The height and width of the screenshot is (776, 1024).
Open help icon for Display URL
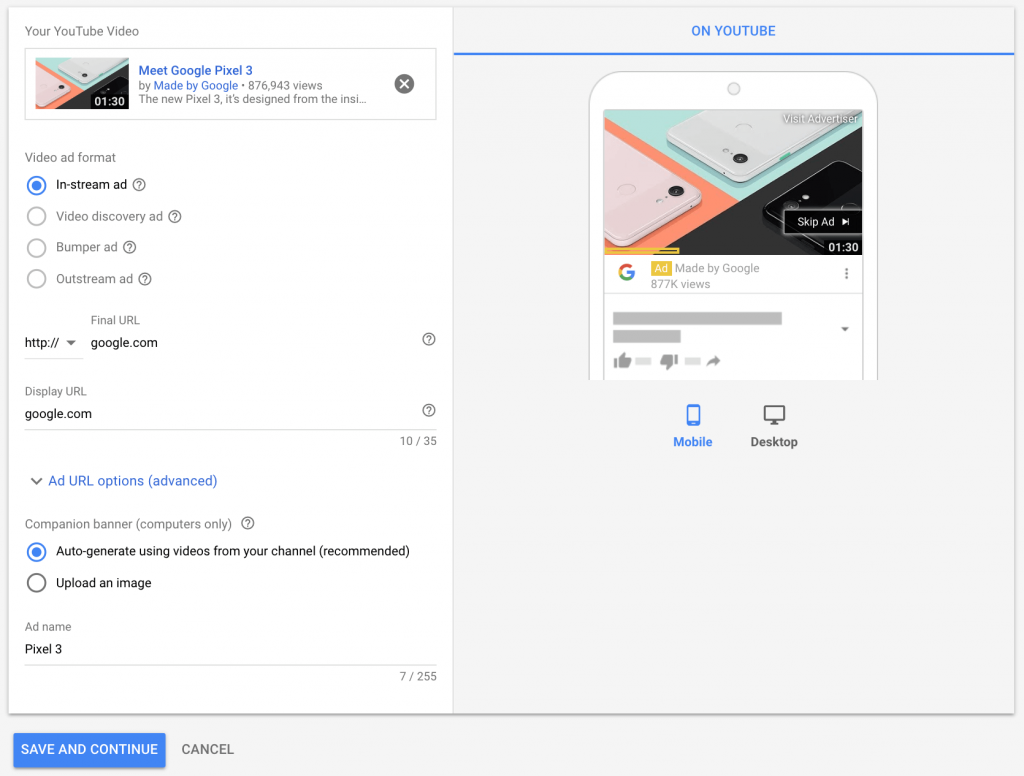point(428,410)
